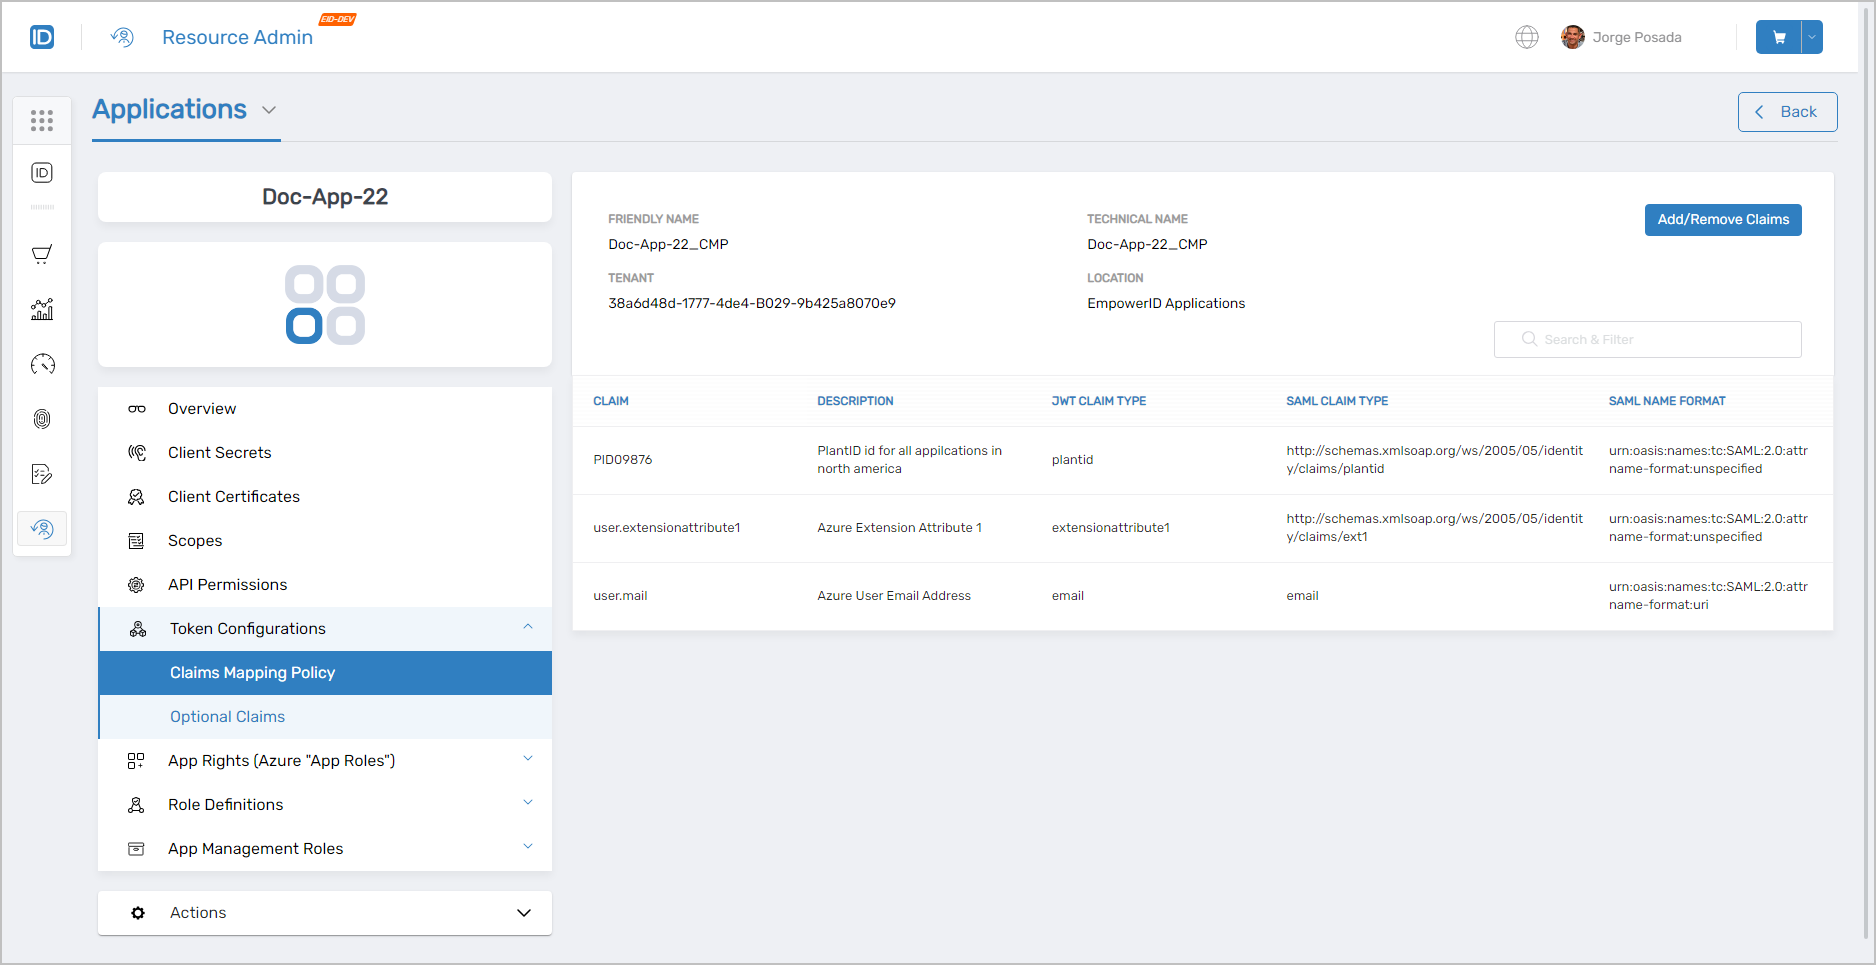Open the Overview section for Doc-App-22
Viewport: 1876px width, 965px height.
pyautogui.click(x=202, y=408)
